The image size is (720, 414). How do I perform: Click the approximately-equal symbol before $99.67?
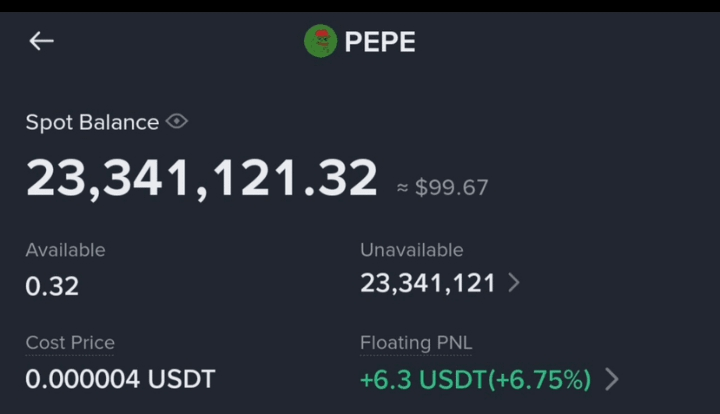coord(402,188)
